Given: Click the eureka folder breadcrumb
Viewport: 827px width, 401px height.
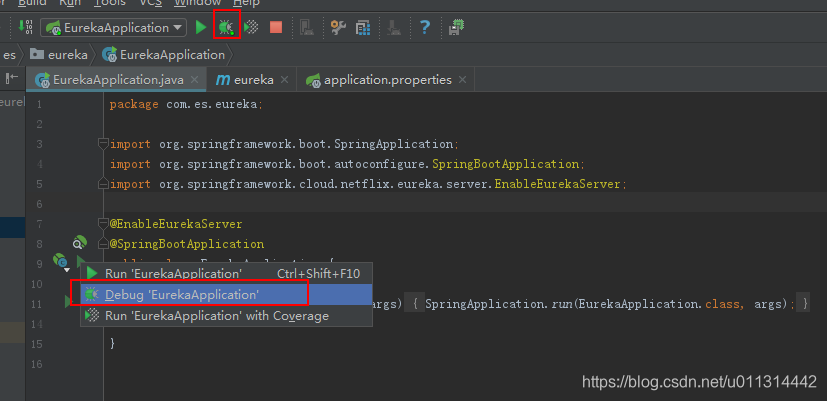Looking at the screenshot, I should [x=59, y=55].
